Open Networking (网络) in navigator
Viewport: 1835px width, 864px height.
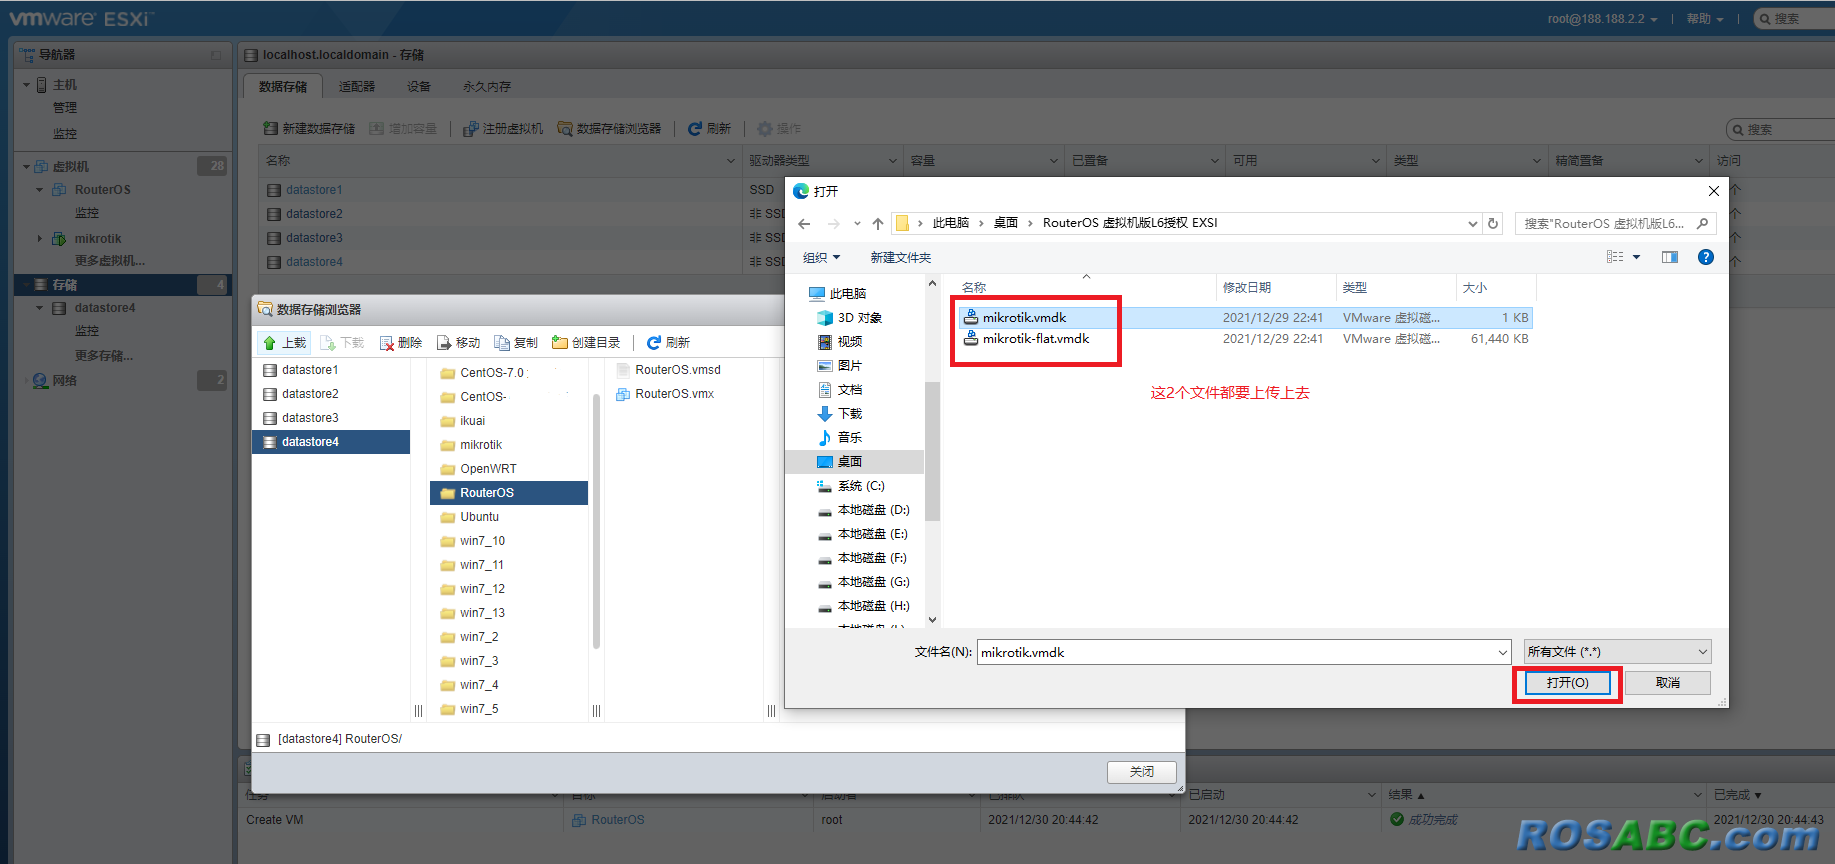(65, 381)
